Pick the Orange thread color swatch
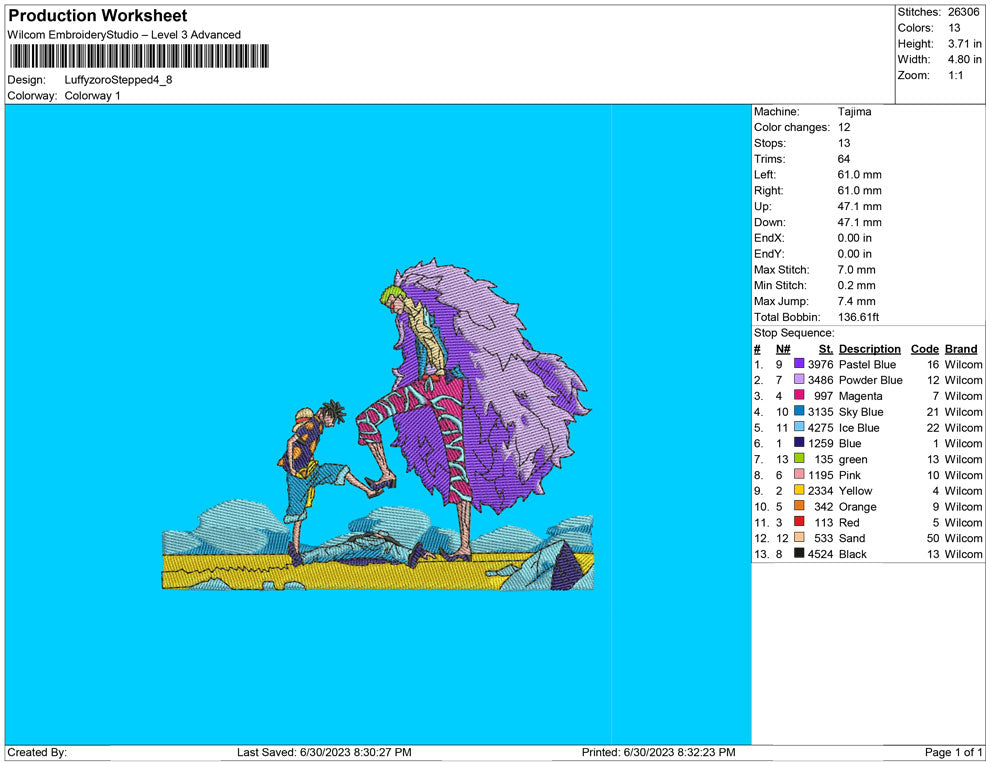 pos(799,507)
